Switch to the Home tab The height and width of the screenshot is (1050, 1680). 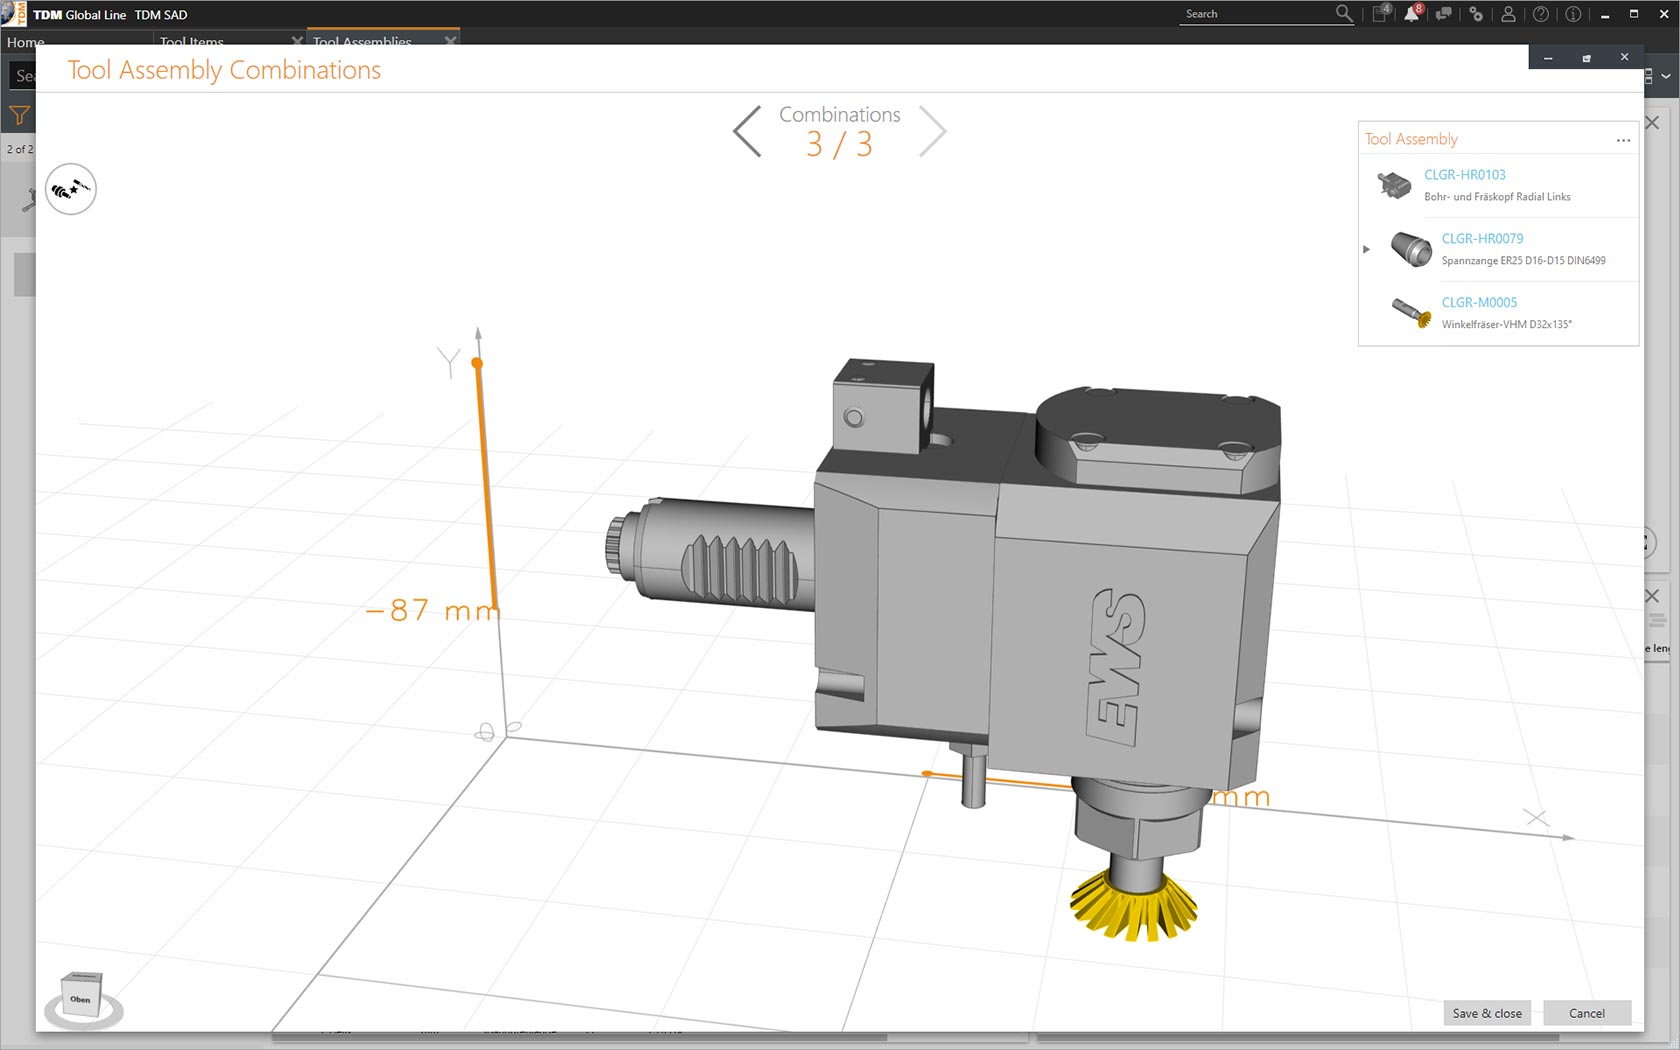click(x=26, y=42)
